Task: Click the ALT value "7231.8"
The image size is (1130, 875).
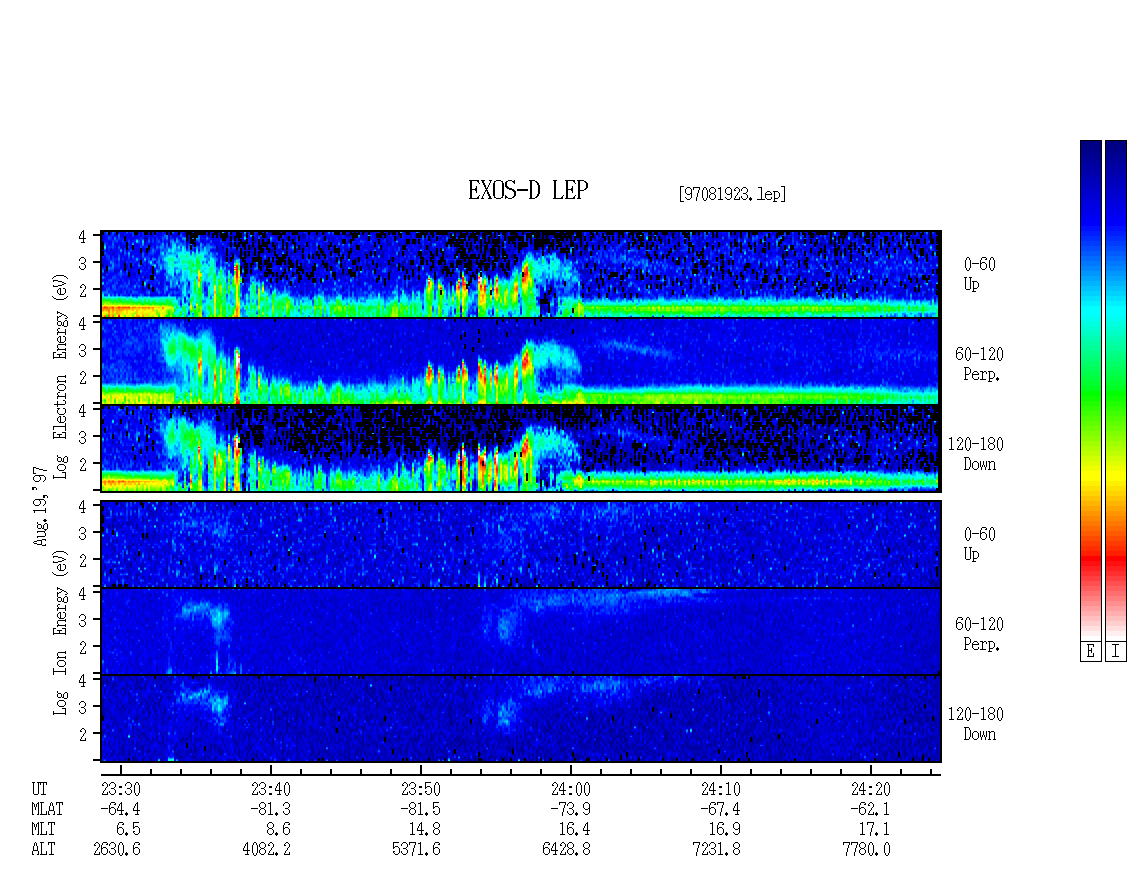Action: point(716,850)
